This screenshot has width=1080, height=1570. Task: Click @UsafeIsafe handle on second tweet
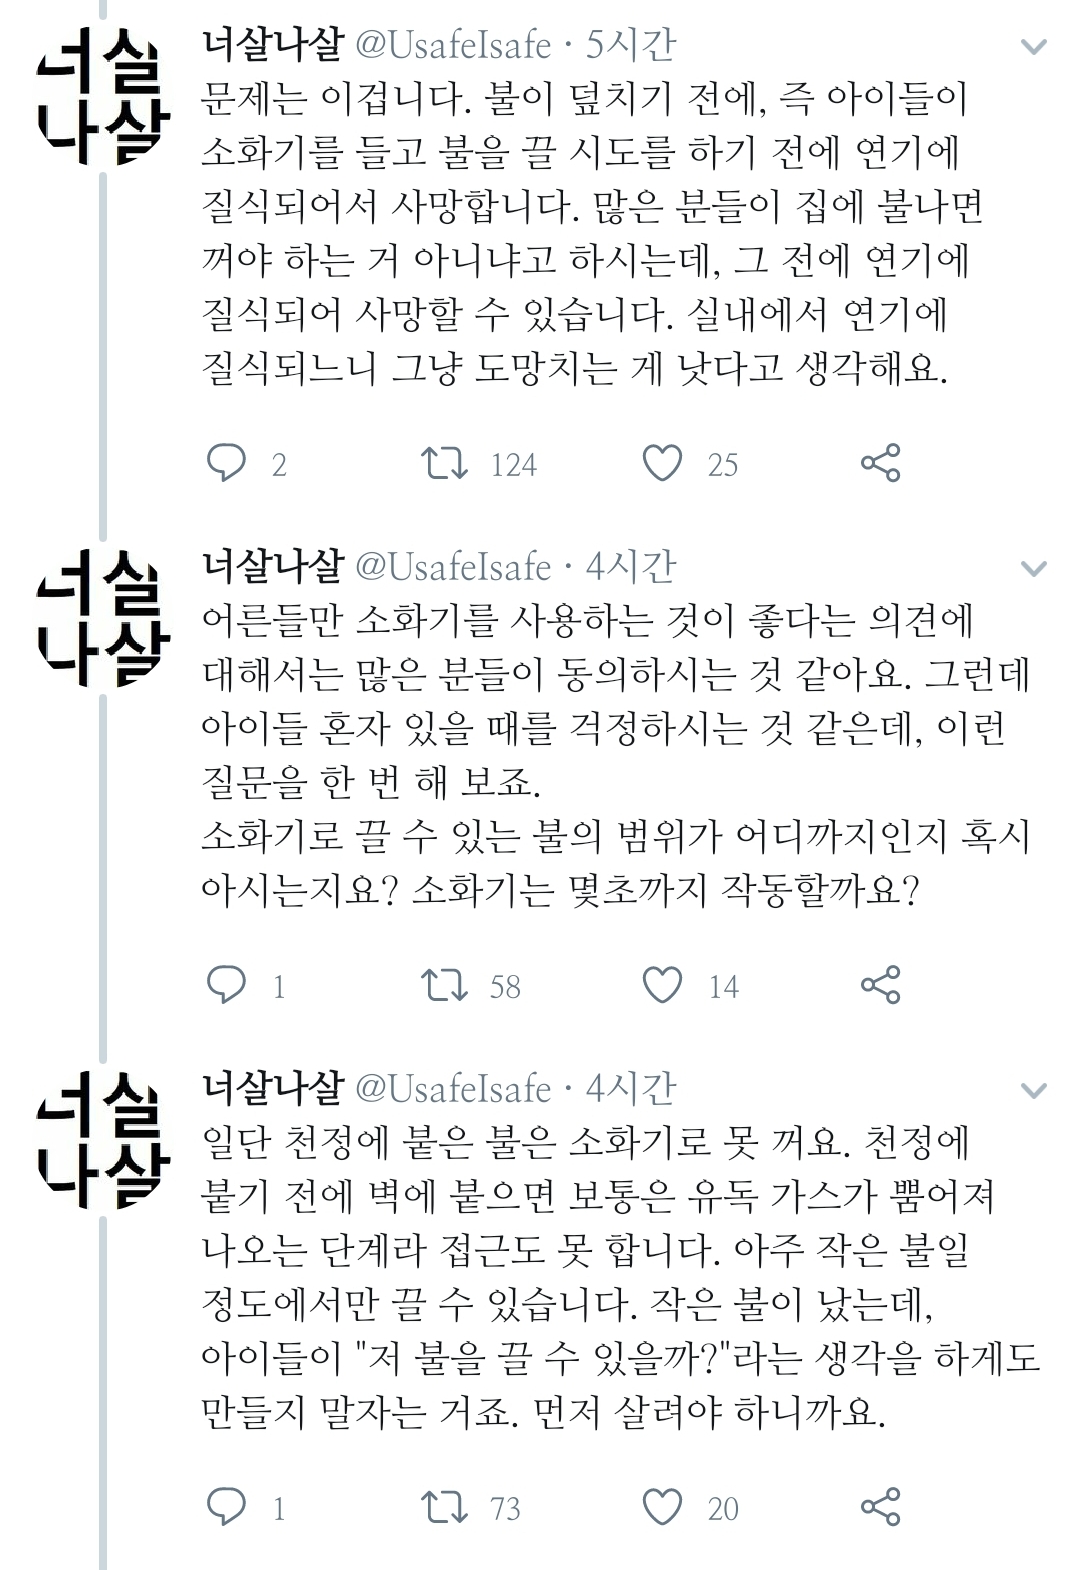click(453, 567)
